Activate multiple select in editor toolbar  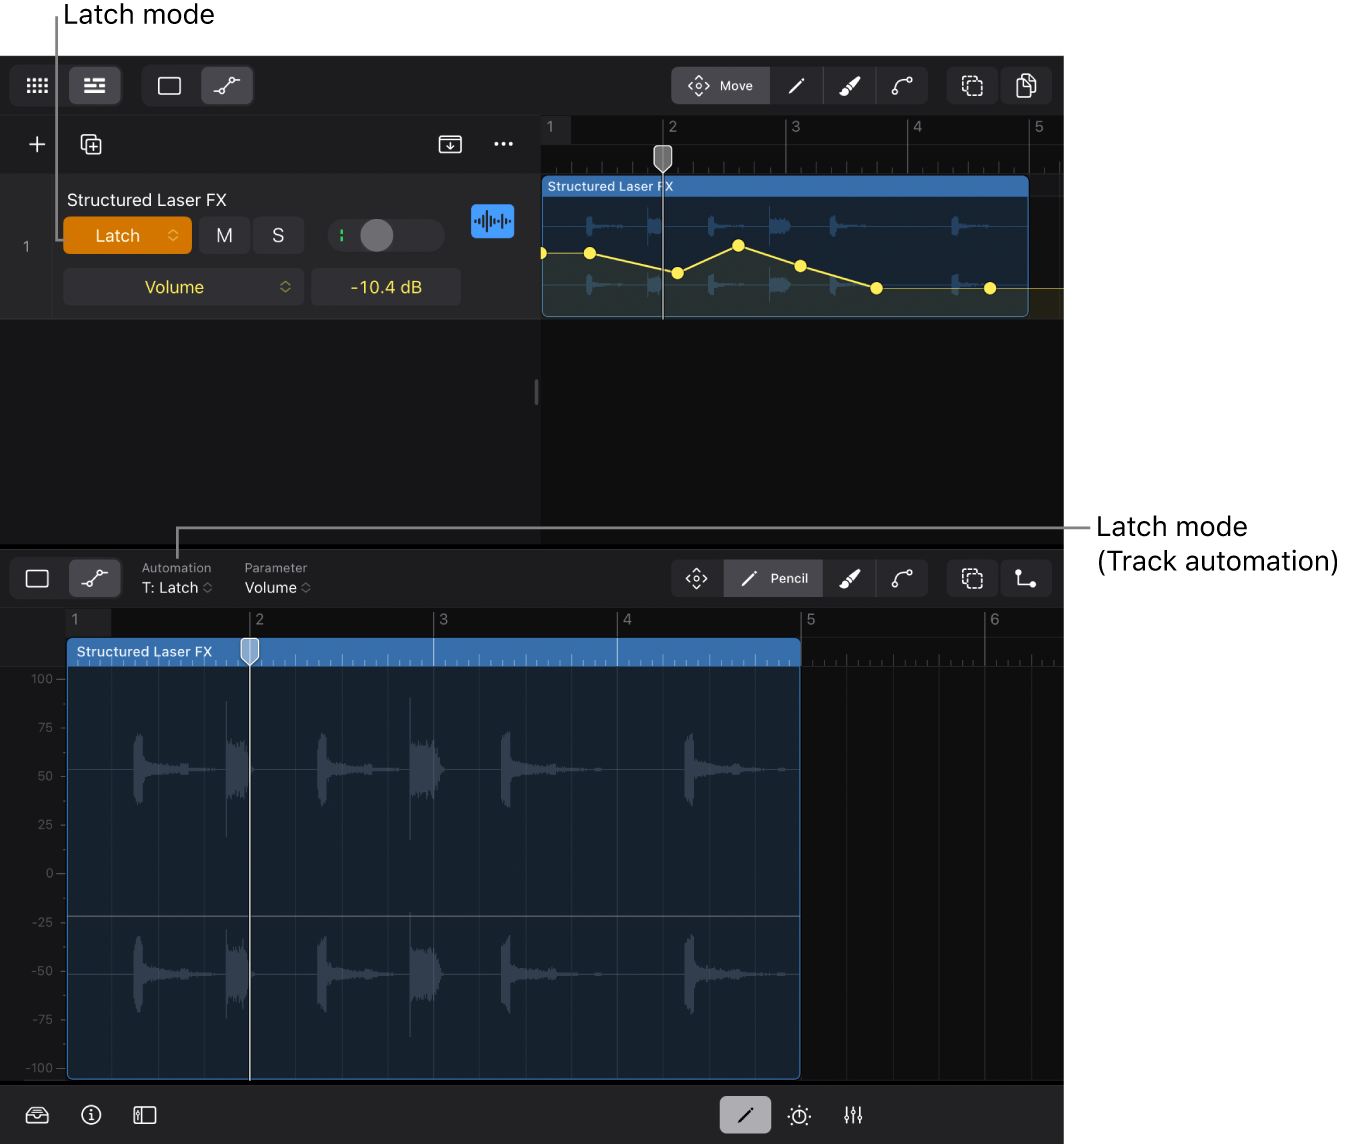point(972,579)
